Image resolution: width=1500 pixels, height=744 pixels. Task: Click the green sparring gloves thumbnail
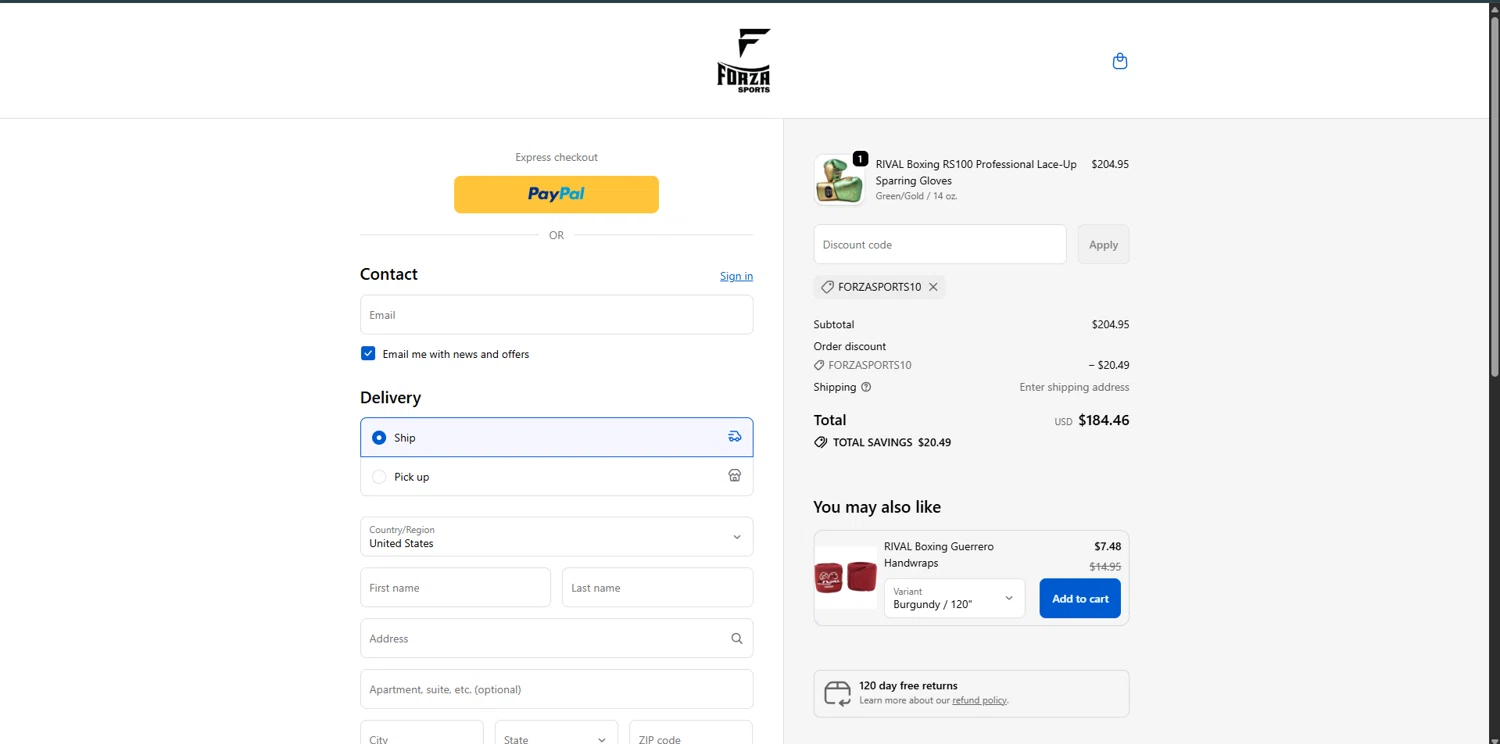[x=839, y=180]
